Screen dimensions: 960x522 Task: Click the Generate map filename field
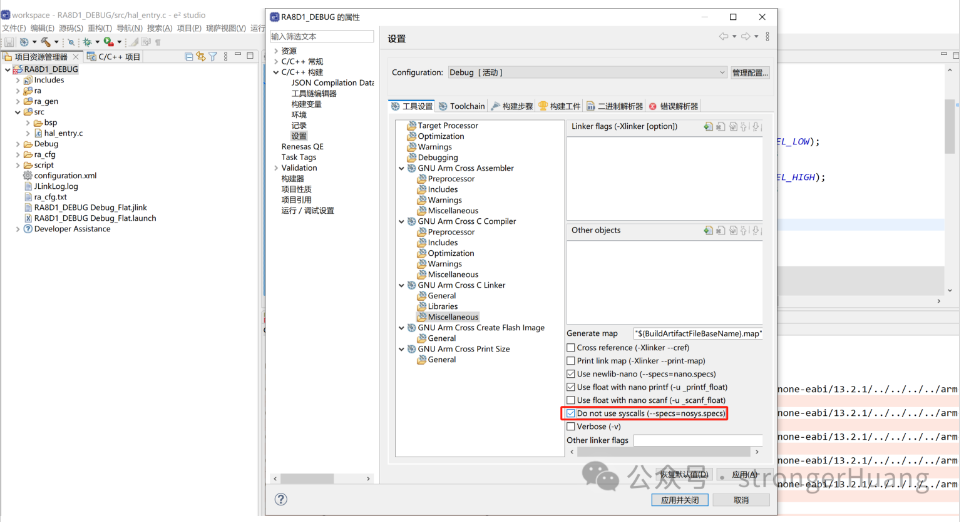(x=698, y=334)
